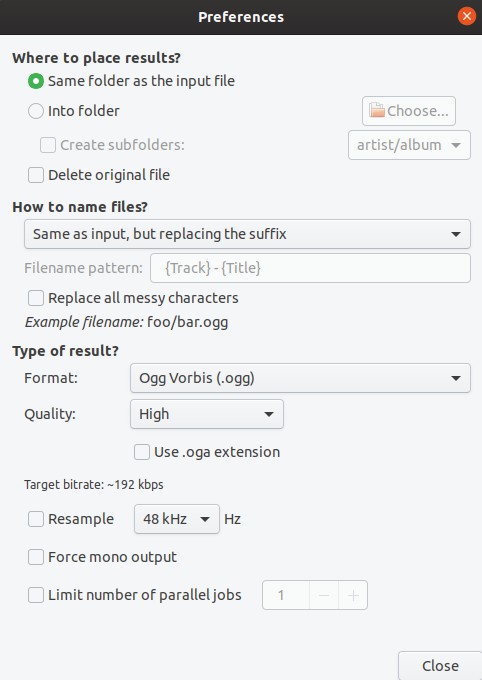The width and height of the screenshot is (482, 680).
Task: Open the artist/album subfolder dropdown
Action: pyautogui.click(x=409, y=145)
